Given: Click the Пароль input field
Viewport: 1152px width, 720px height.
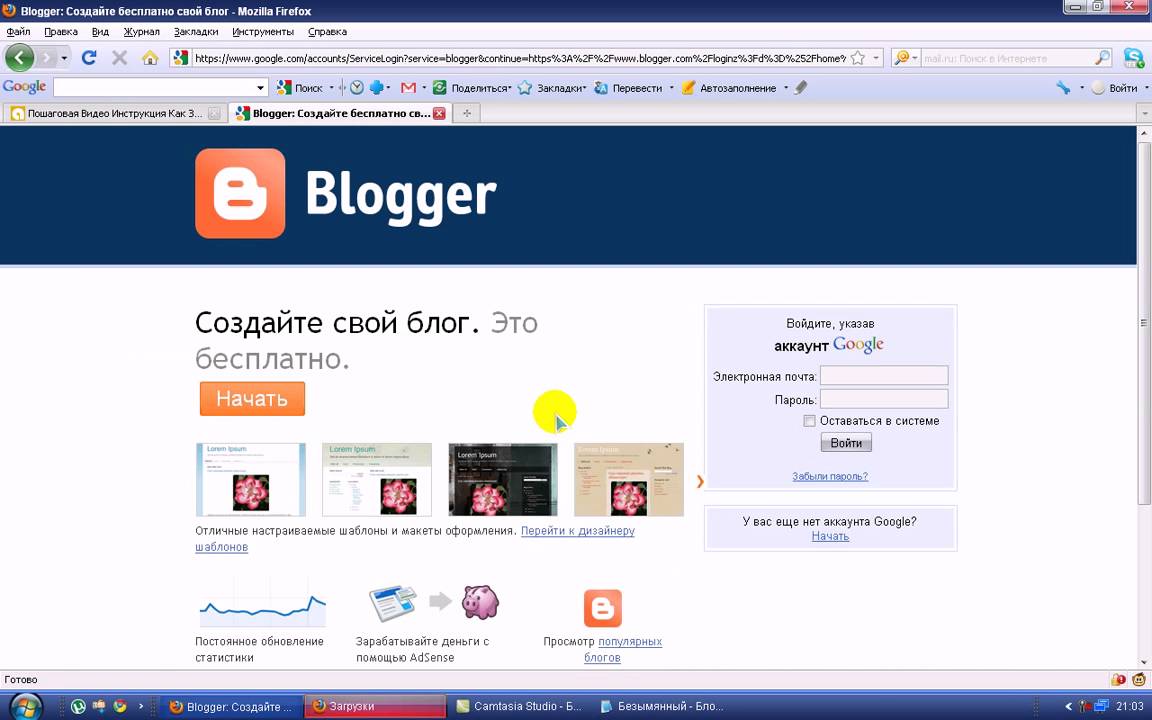Looking at the screenshot, I should [884, 399].
